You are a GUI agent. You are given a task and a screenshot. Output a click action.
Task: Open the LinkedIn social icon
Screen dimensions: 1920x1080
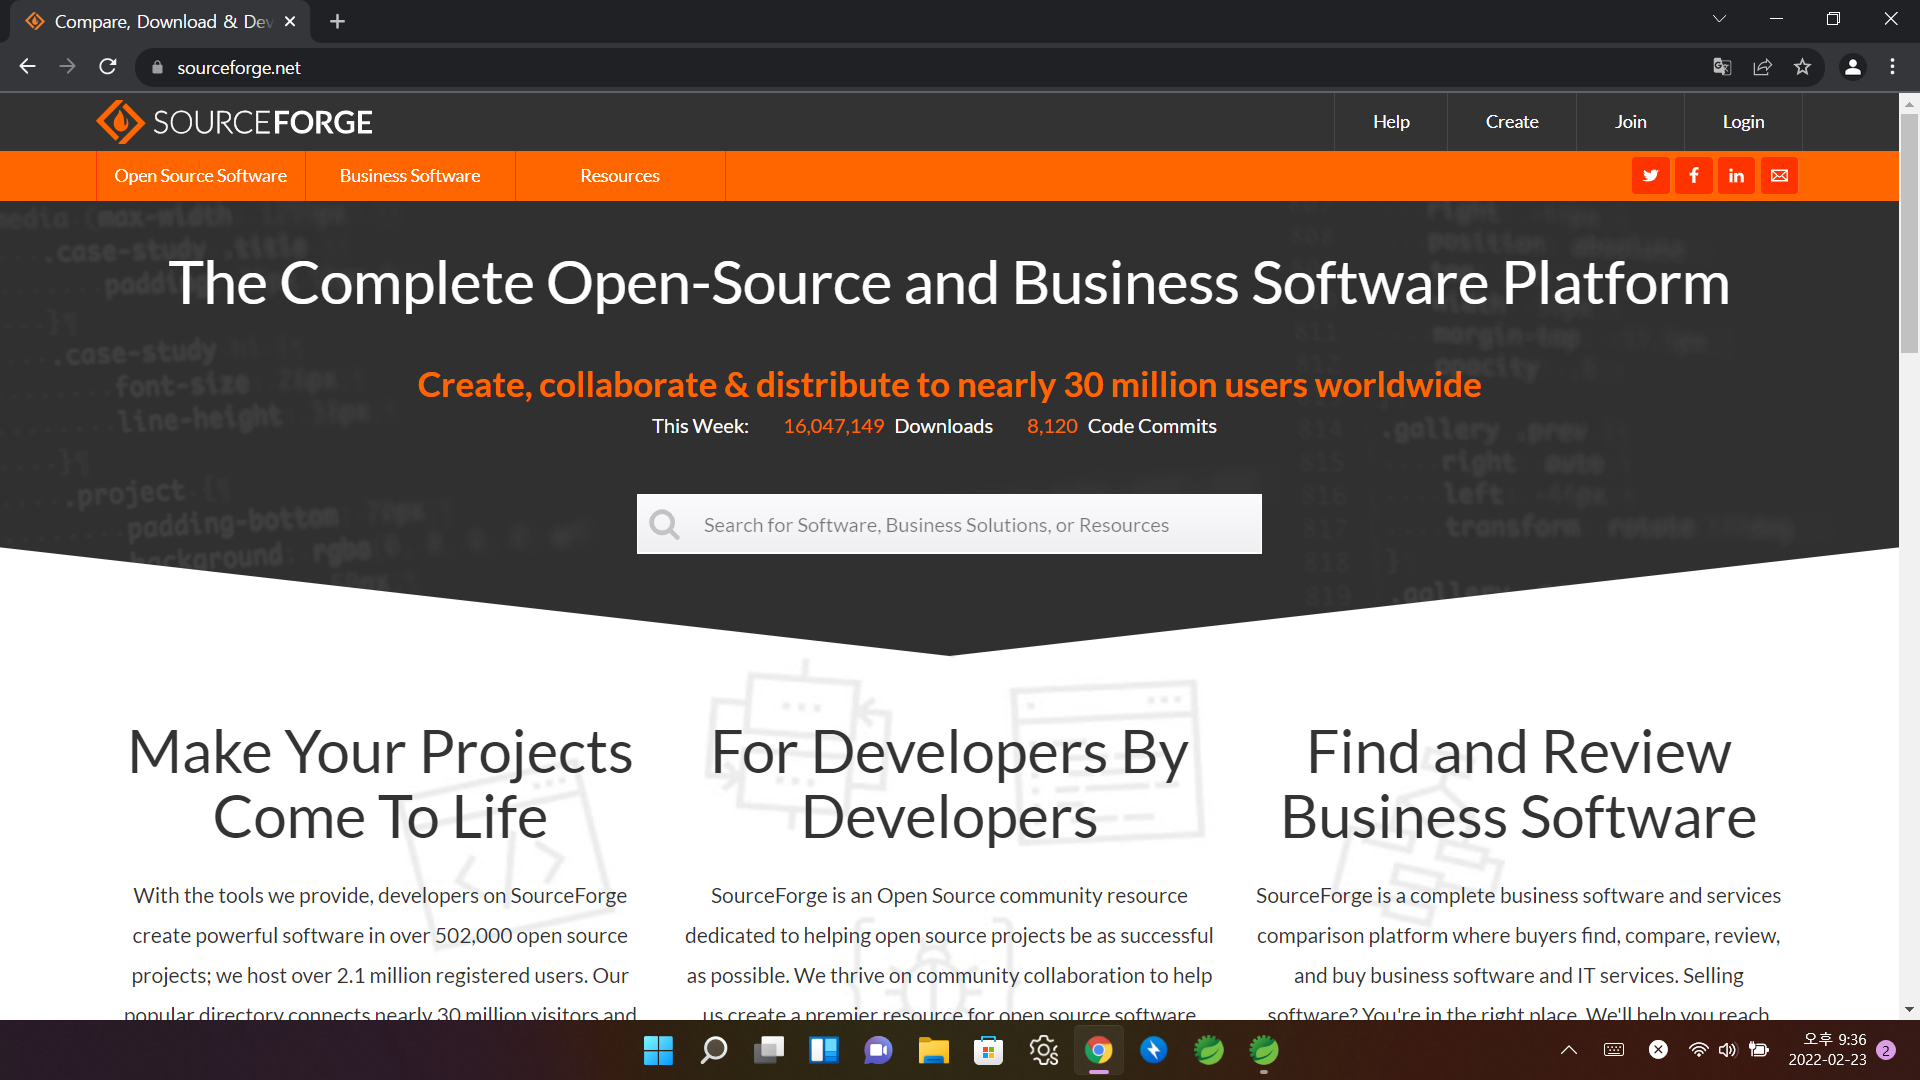tap(1736, 176)
